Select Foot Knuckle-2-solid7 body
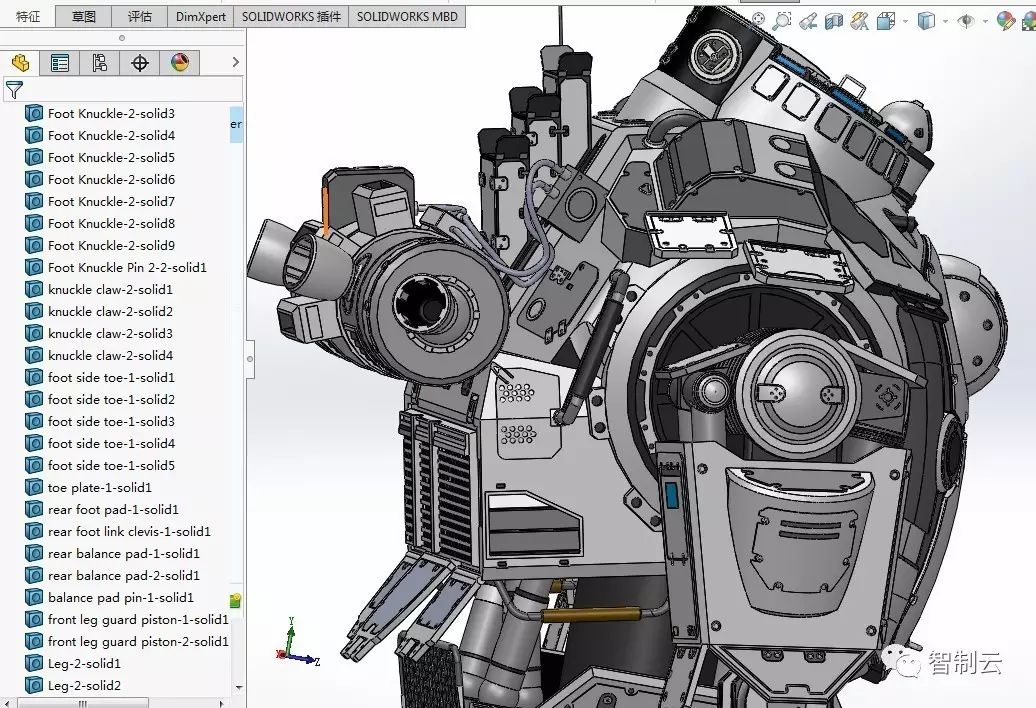This screenshot has width=1036, height=708. (111, 201)
